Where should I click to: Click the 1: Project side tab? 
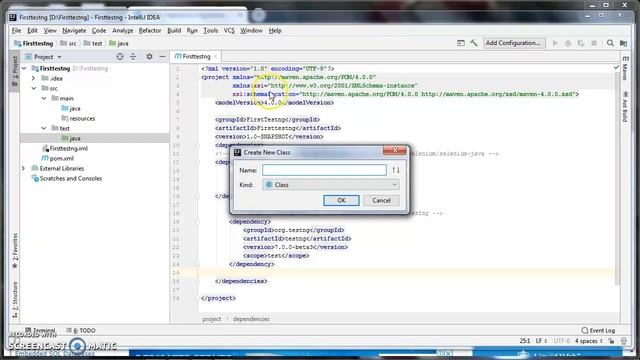coord(15,71)
